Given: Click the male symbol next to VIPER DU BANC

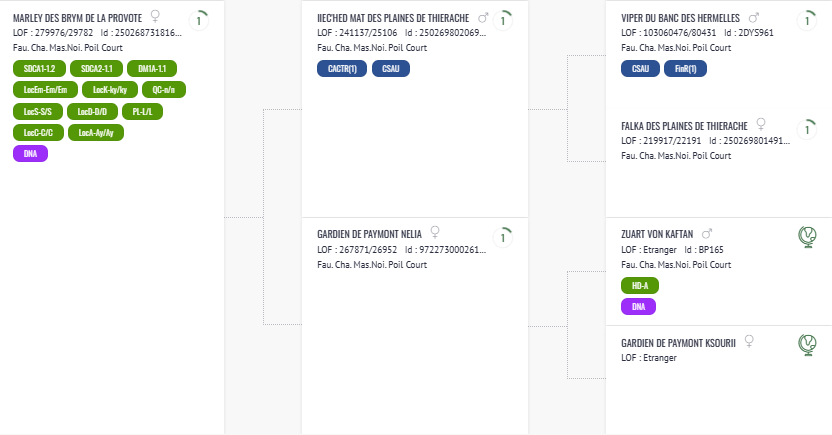Looking at the screenshot, I should click(x=753, y=18).
